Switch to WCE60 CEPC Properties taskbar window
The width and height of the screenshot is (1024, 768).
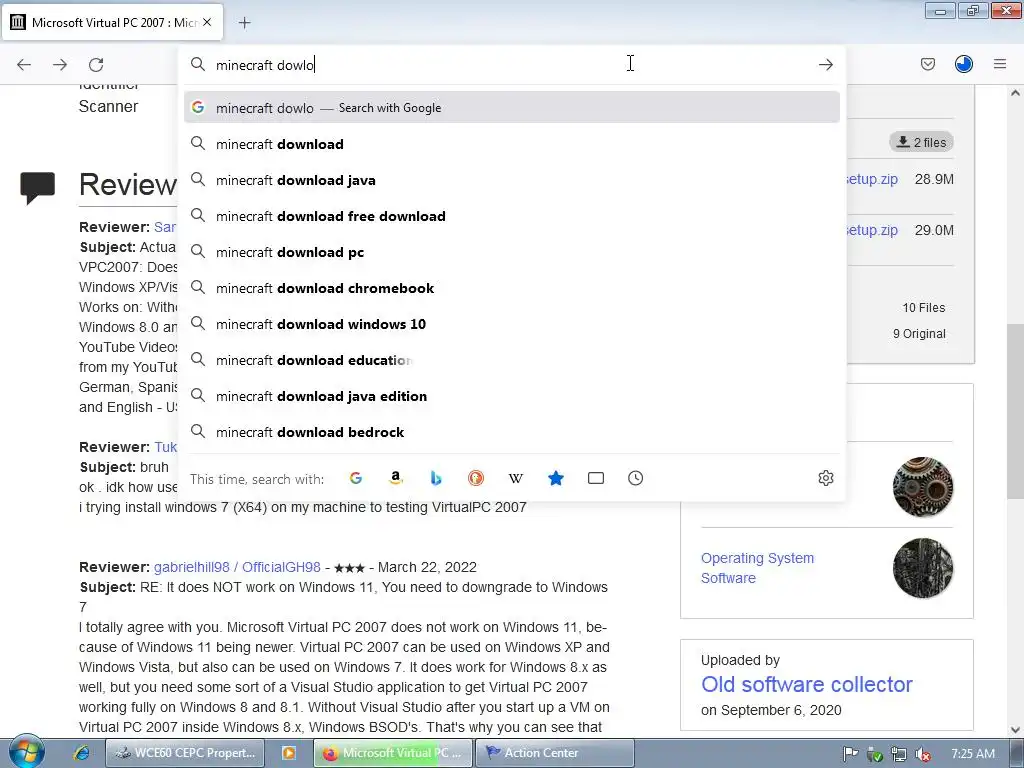click(185, 753)
